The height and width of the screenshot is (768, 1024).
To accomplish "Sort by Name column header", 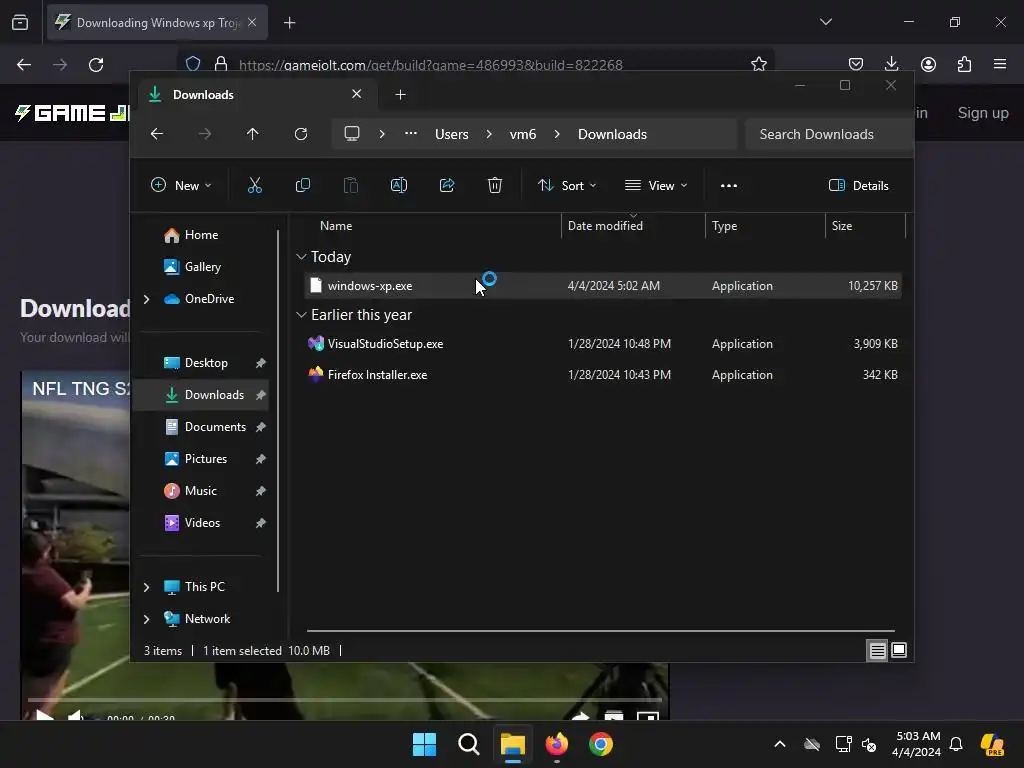I will [336, 226].
